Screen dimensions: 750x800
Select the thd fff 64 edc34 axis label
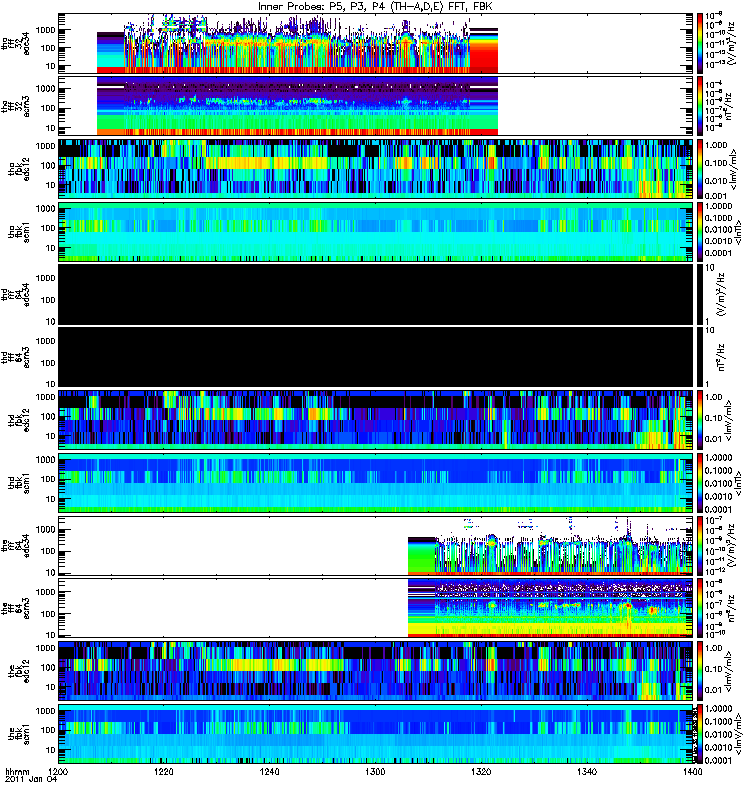[x=16, y=295]
